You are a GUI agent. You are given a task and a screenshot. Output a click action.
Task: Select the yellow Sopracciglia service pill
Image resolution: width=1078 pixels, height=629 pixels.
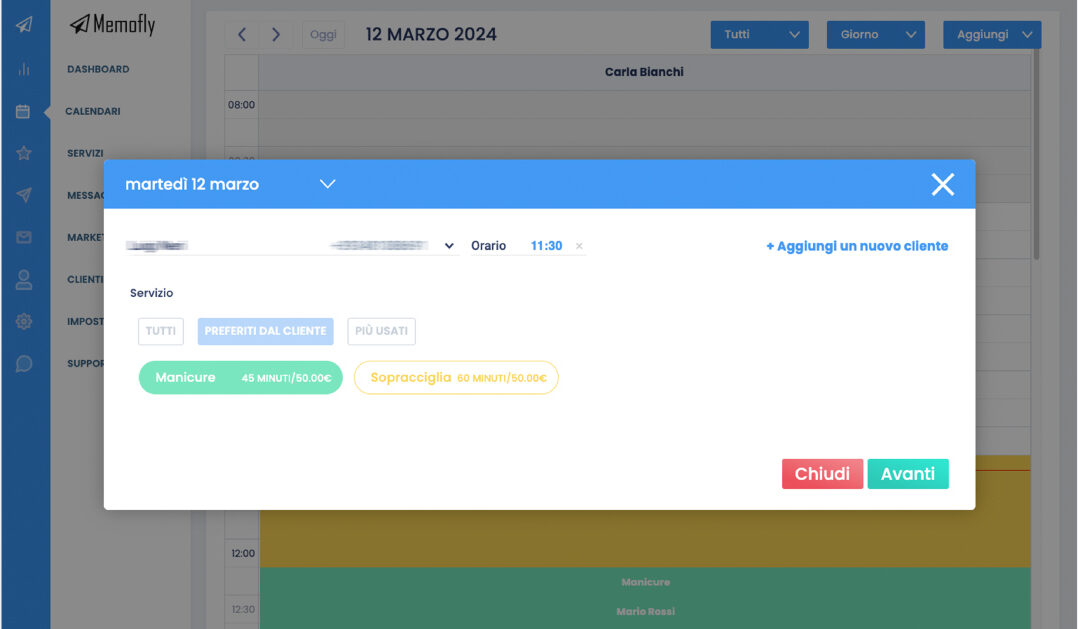click(x=456, y=378)
